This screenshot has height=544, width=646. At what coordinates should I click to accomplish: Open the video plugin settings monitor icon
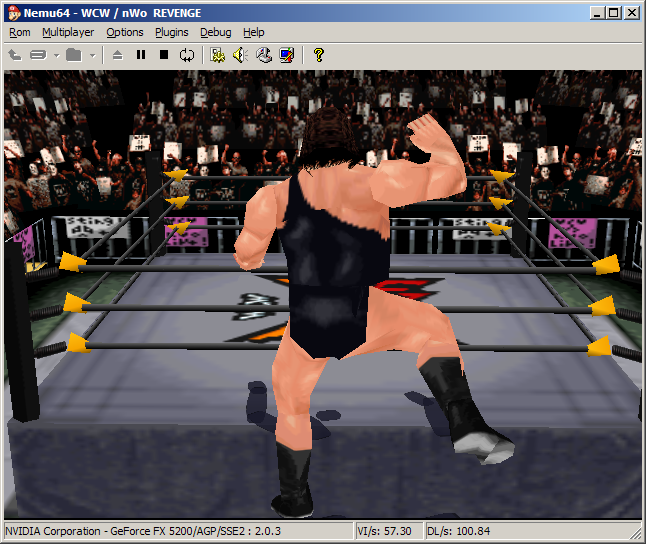tap(287, 55)
